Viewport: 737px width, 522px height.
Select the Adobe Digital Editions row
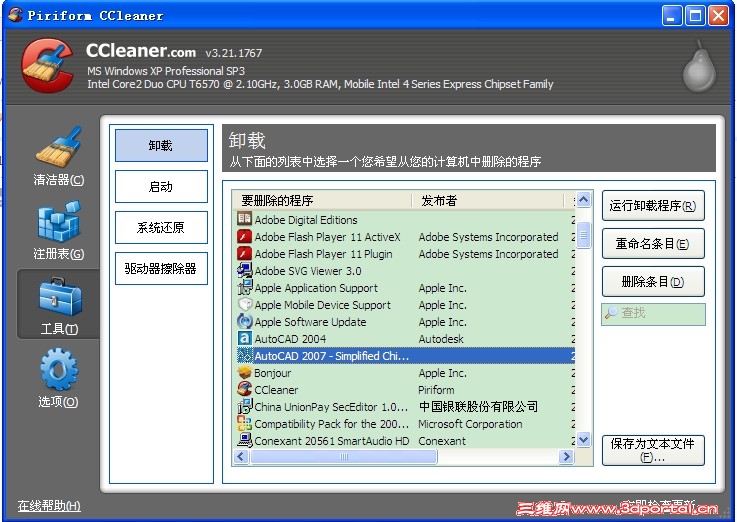[404, 219]
